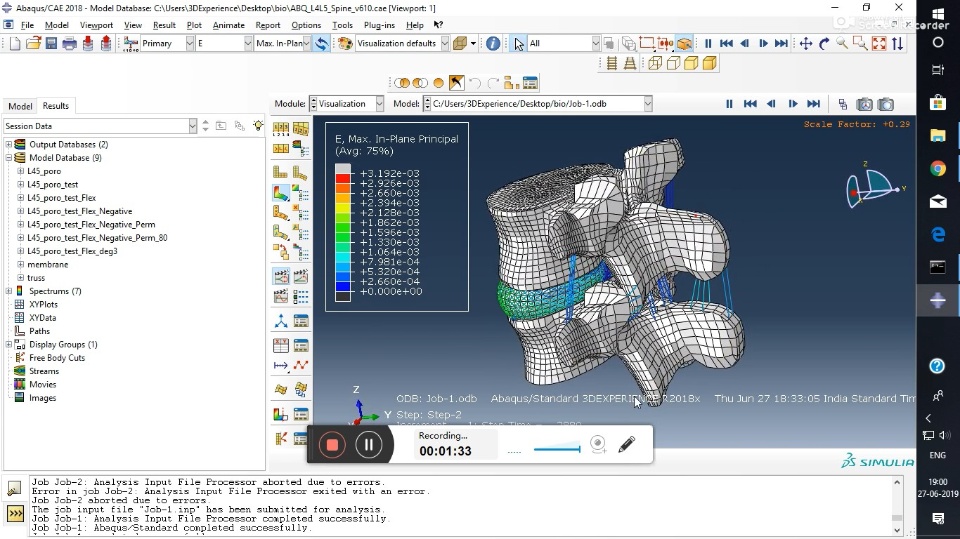
Task: Select the Rotate View tool
Action: tap(824, 43)
